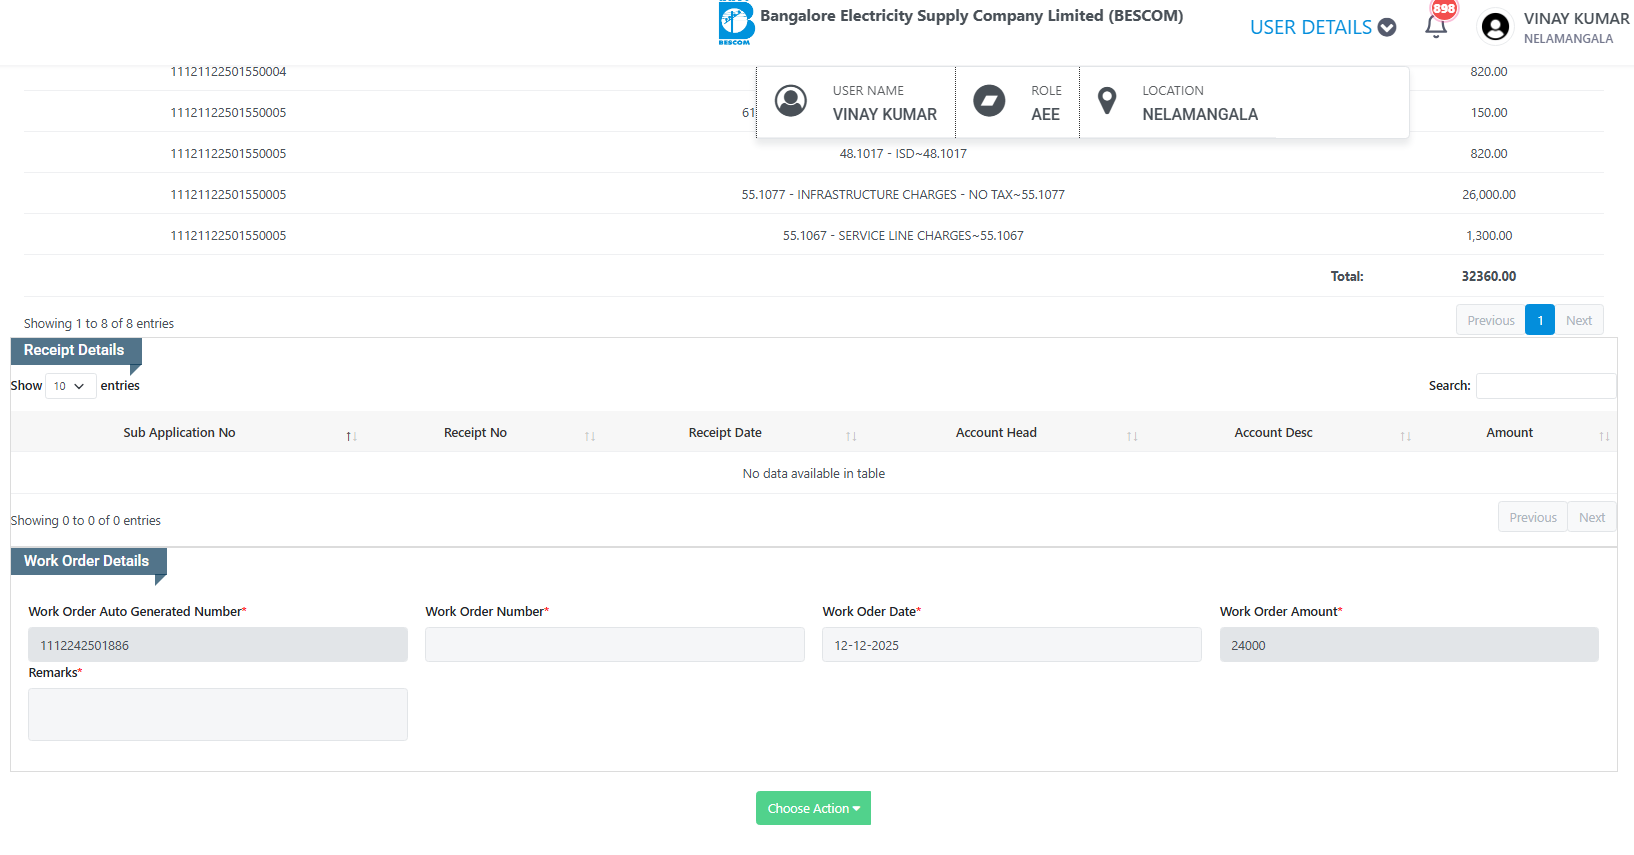The height and width of the screenshot is (855, 1634).
Task: Click Previous in Receipt Details pagination
Action: pos(1533,517)
